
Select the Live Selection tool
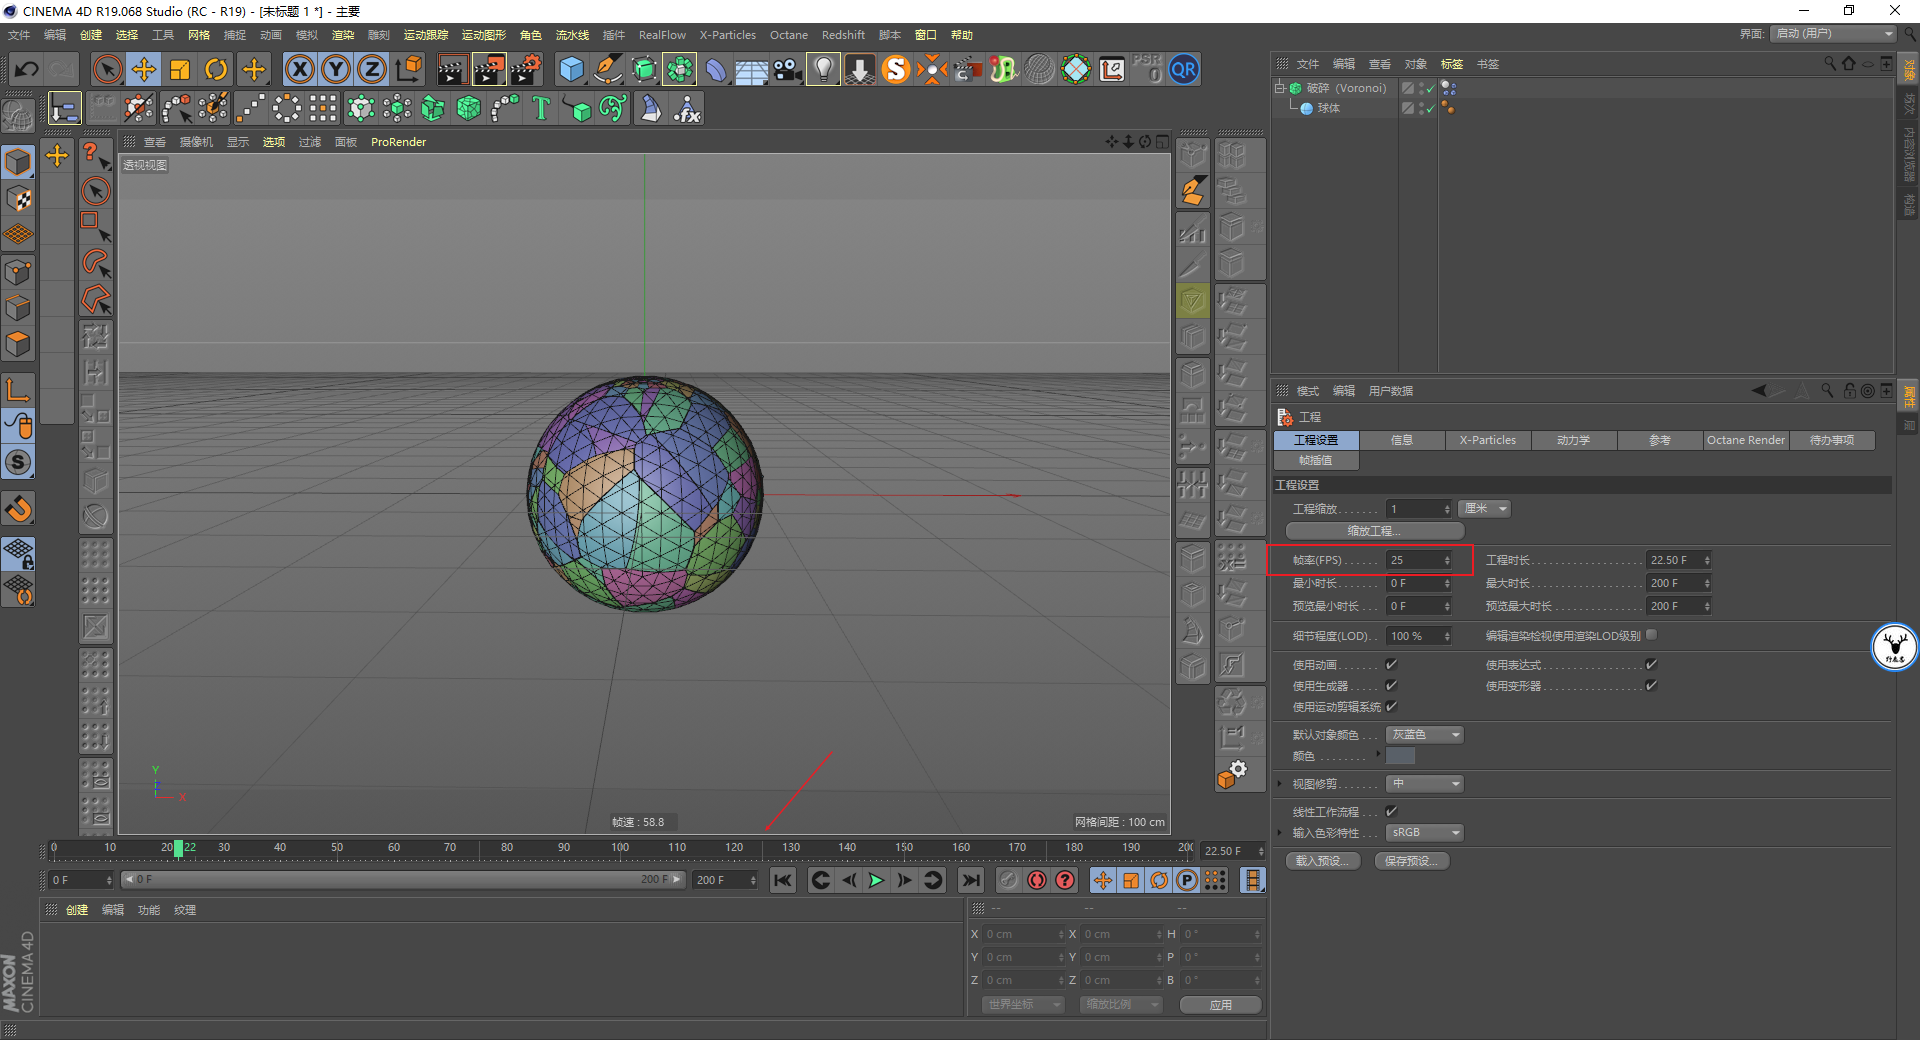click(x=107, y=70)
